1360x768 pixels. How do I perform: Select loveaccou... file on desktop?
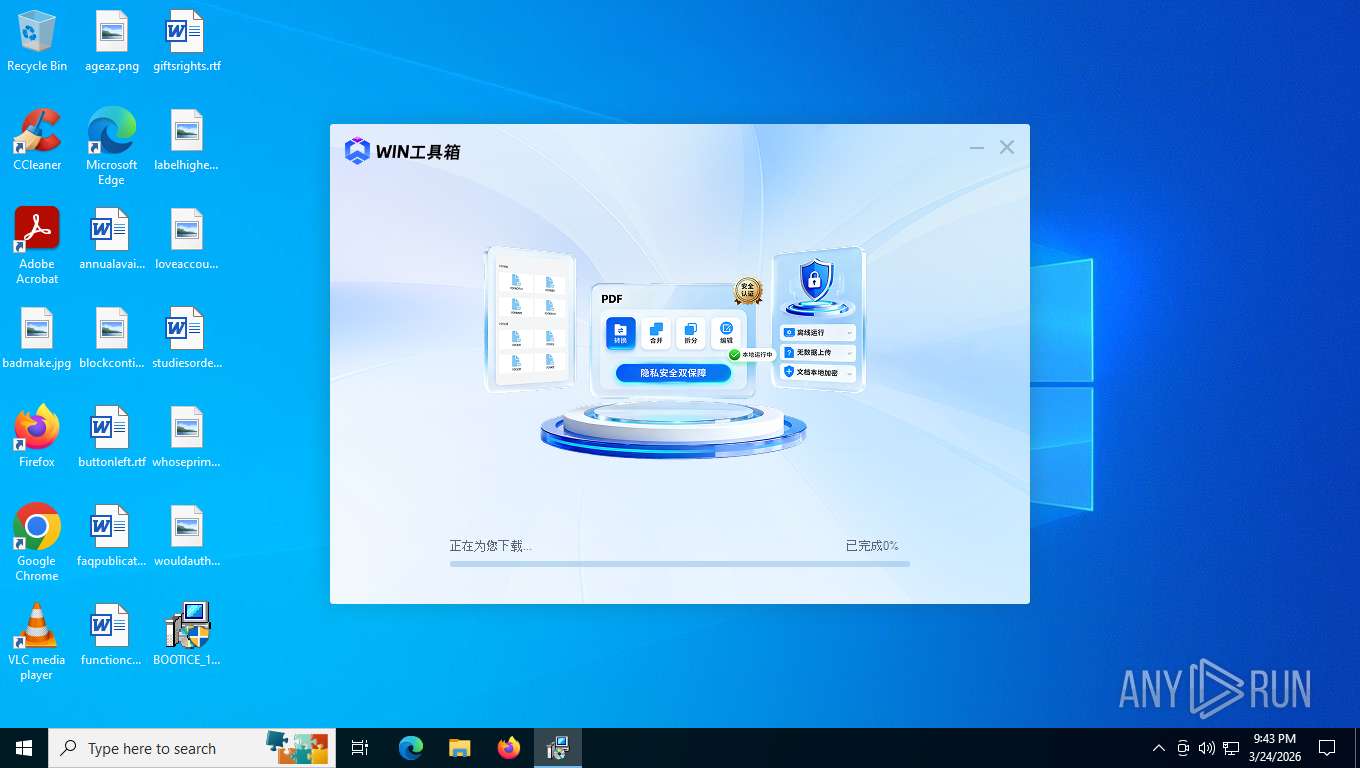point(186,239)
